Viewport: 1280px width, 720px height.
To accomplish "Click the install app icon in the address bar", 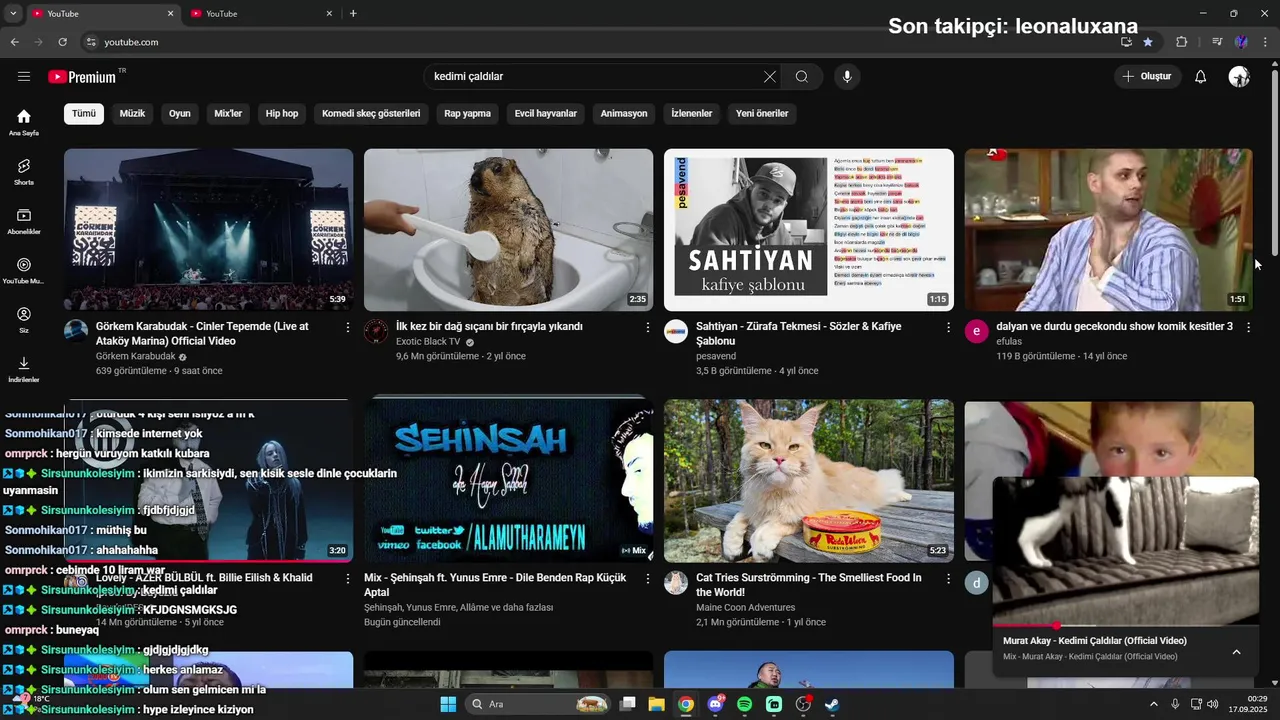I will [x=1126, y=42].
